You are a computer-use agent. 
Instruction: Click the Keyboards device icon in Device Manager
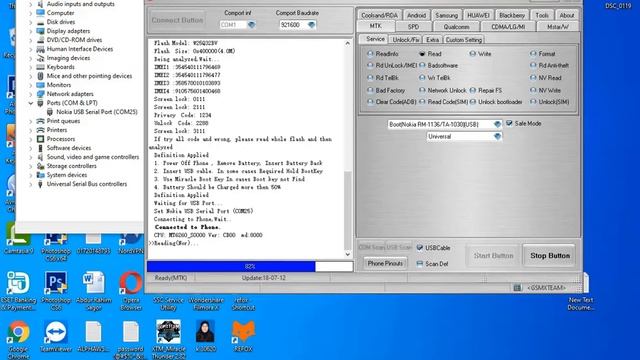(40, 67)
